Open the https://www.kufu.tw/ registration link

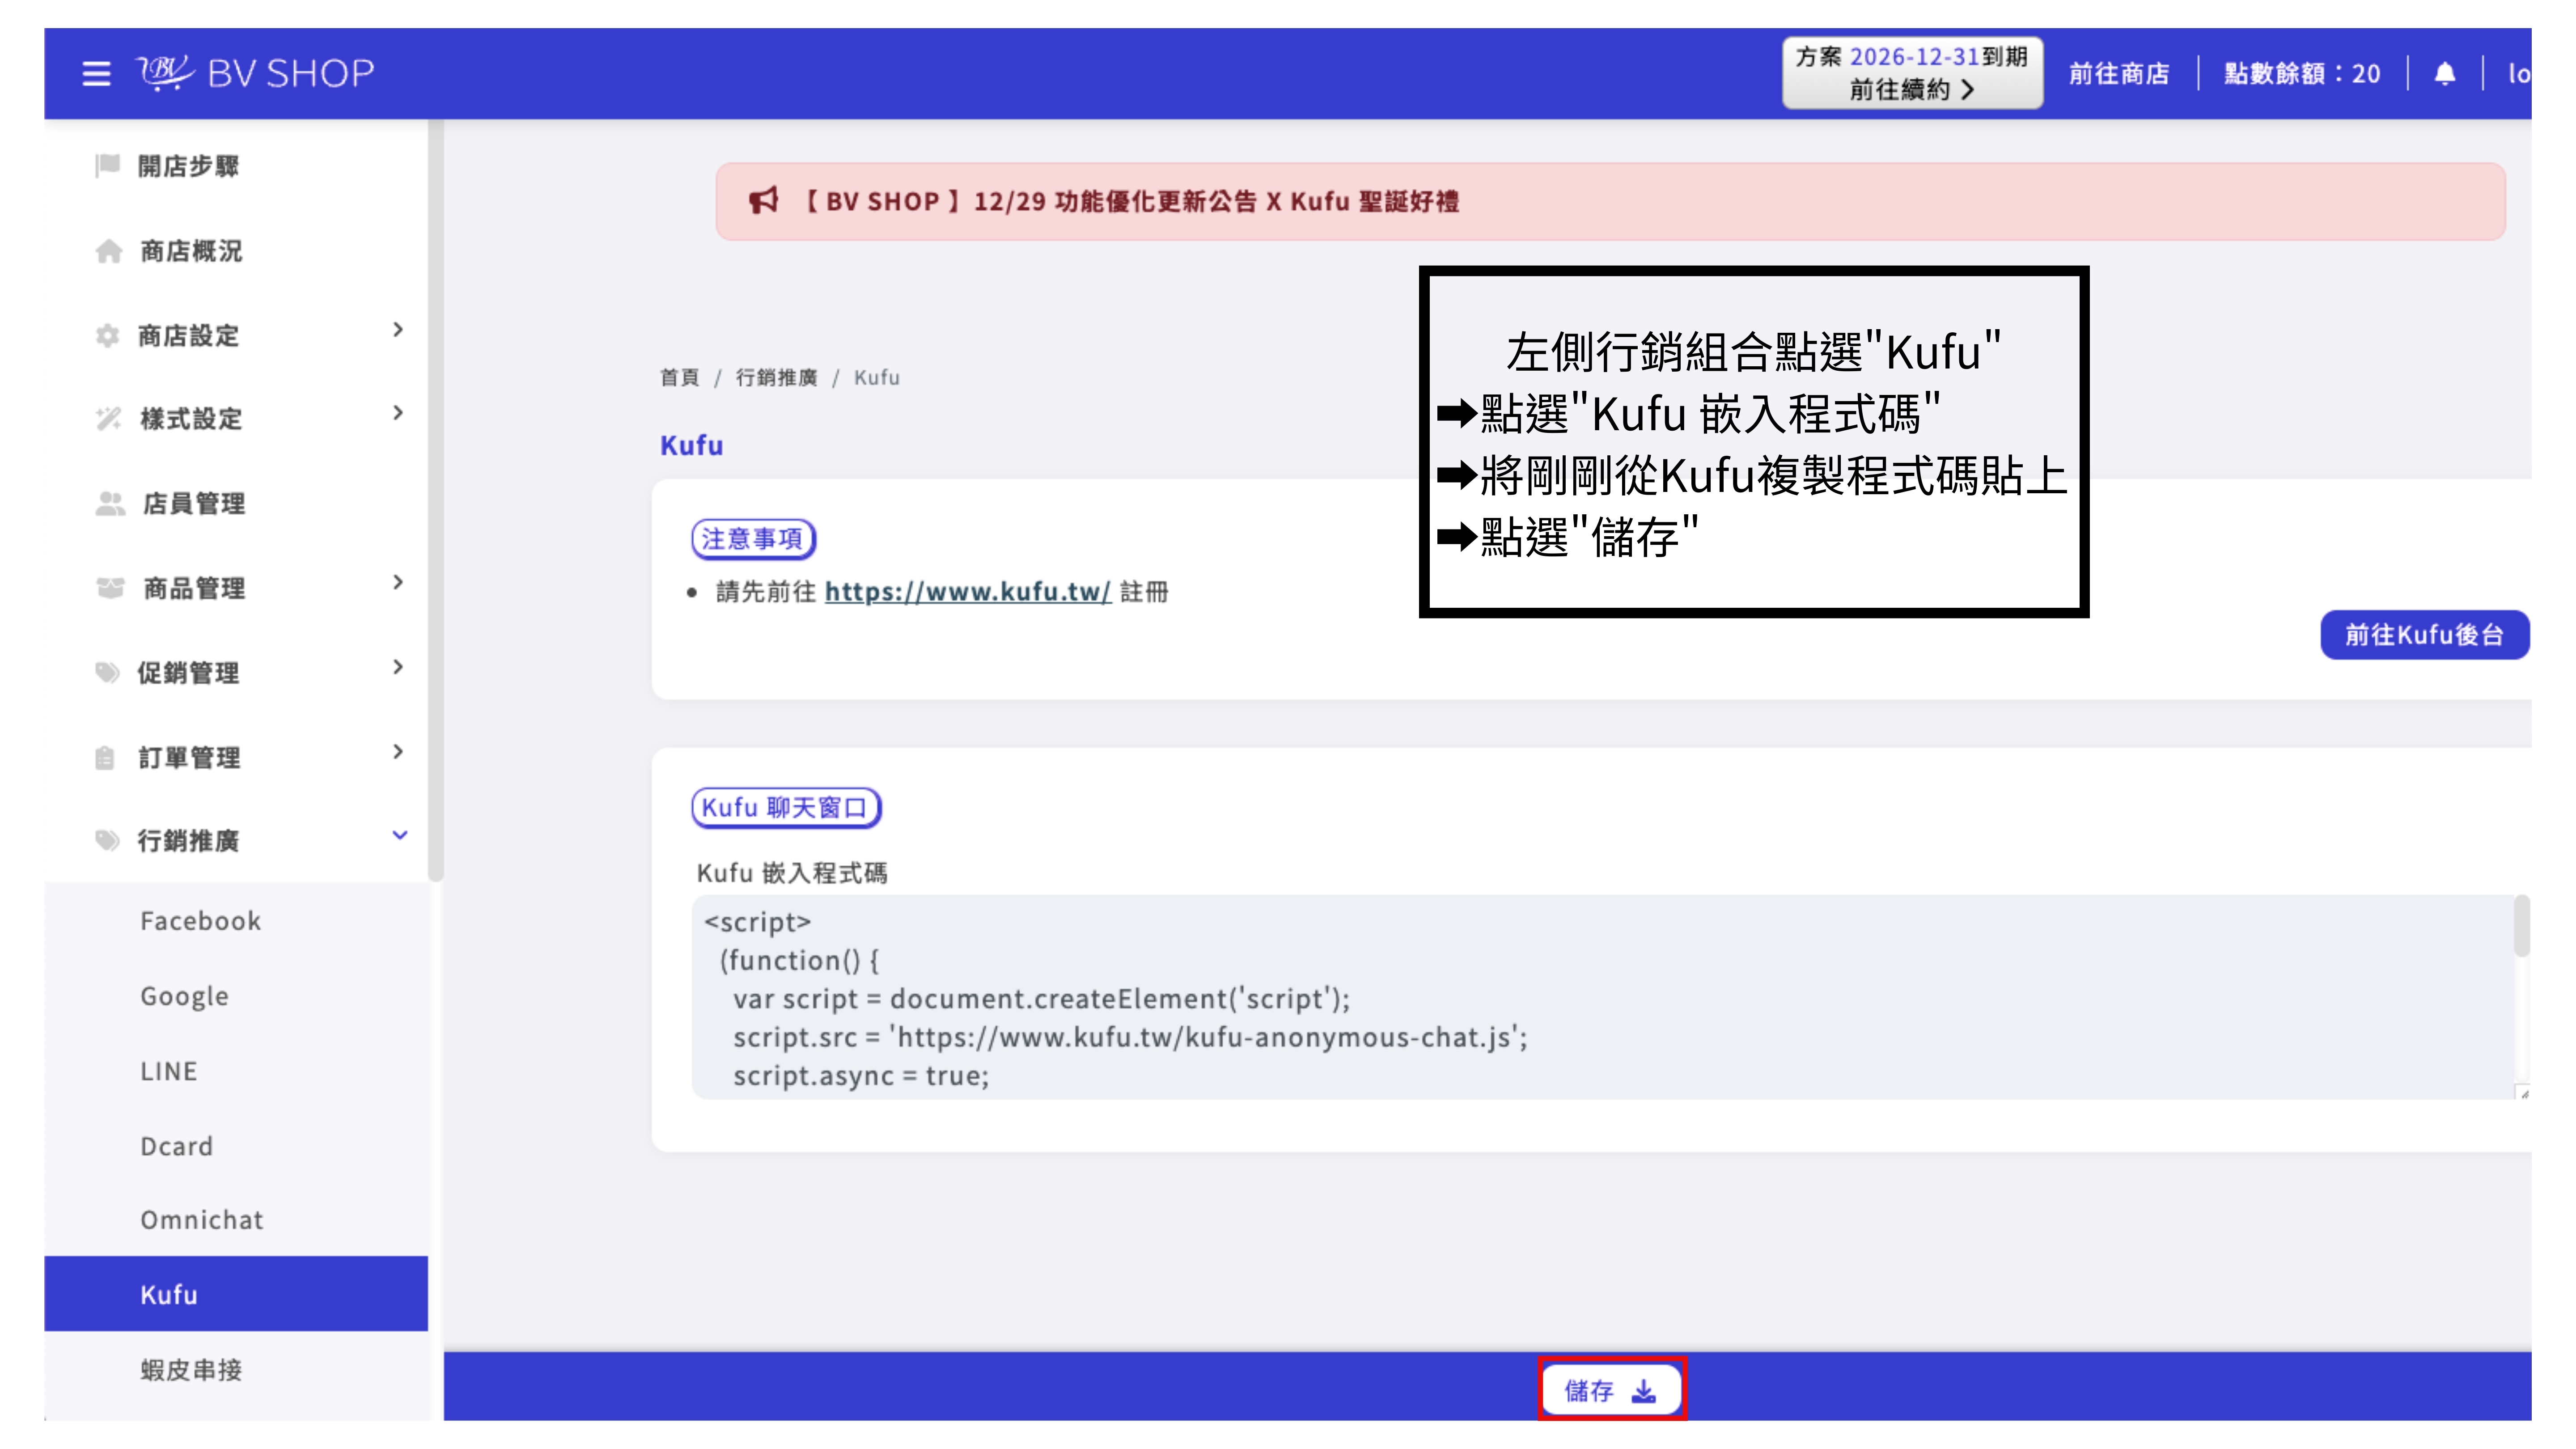click(x=967, y=591)
